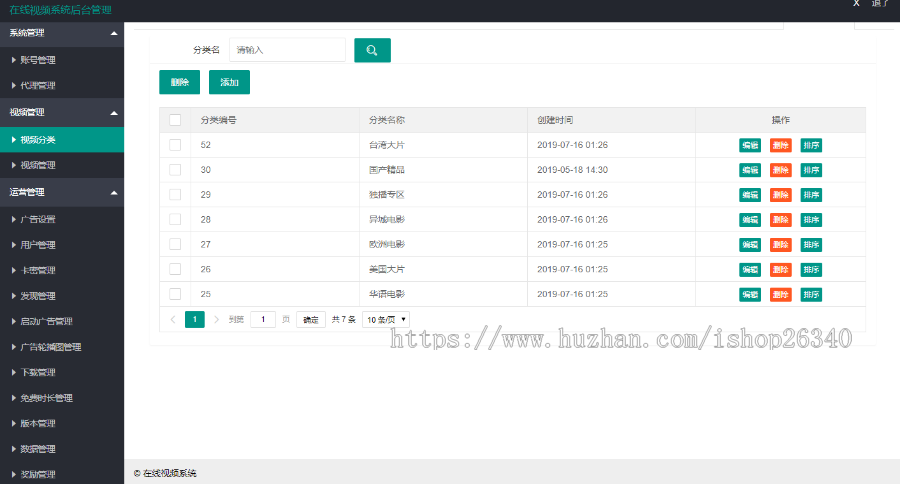Screen dimensions: 900x484
Task: Click 编辑 for row 27 欧洲电影
Action: tap(750, 245)
